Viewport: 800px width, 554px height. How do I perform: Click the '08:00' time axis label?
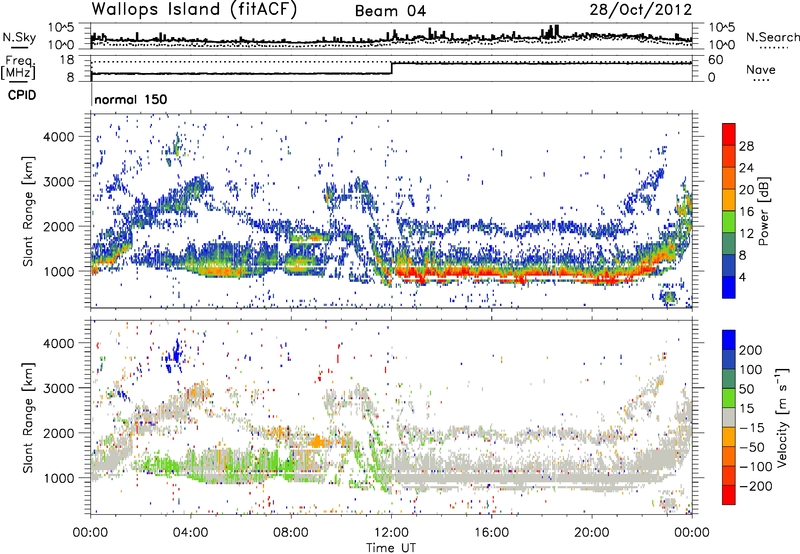click(291, 533)
